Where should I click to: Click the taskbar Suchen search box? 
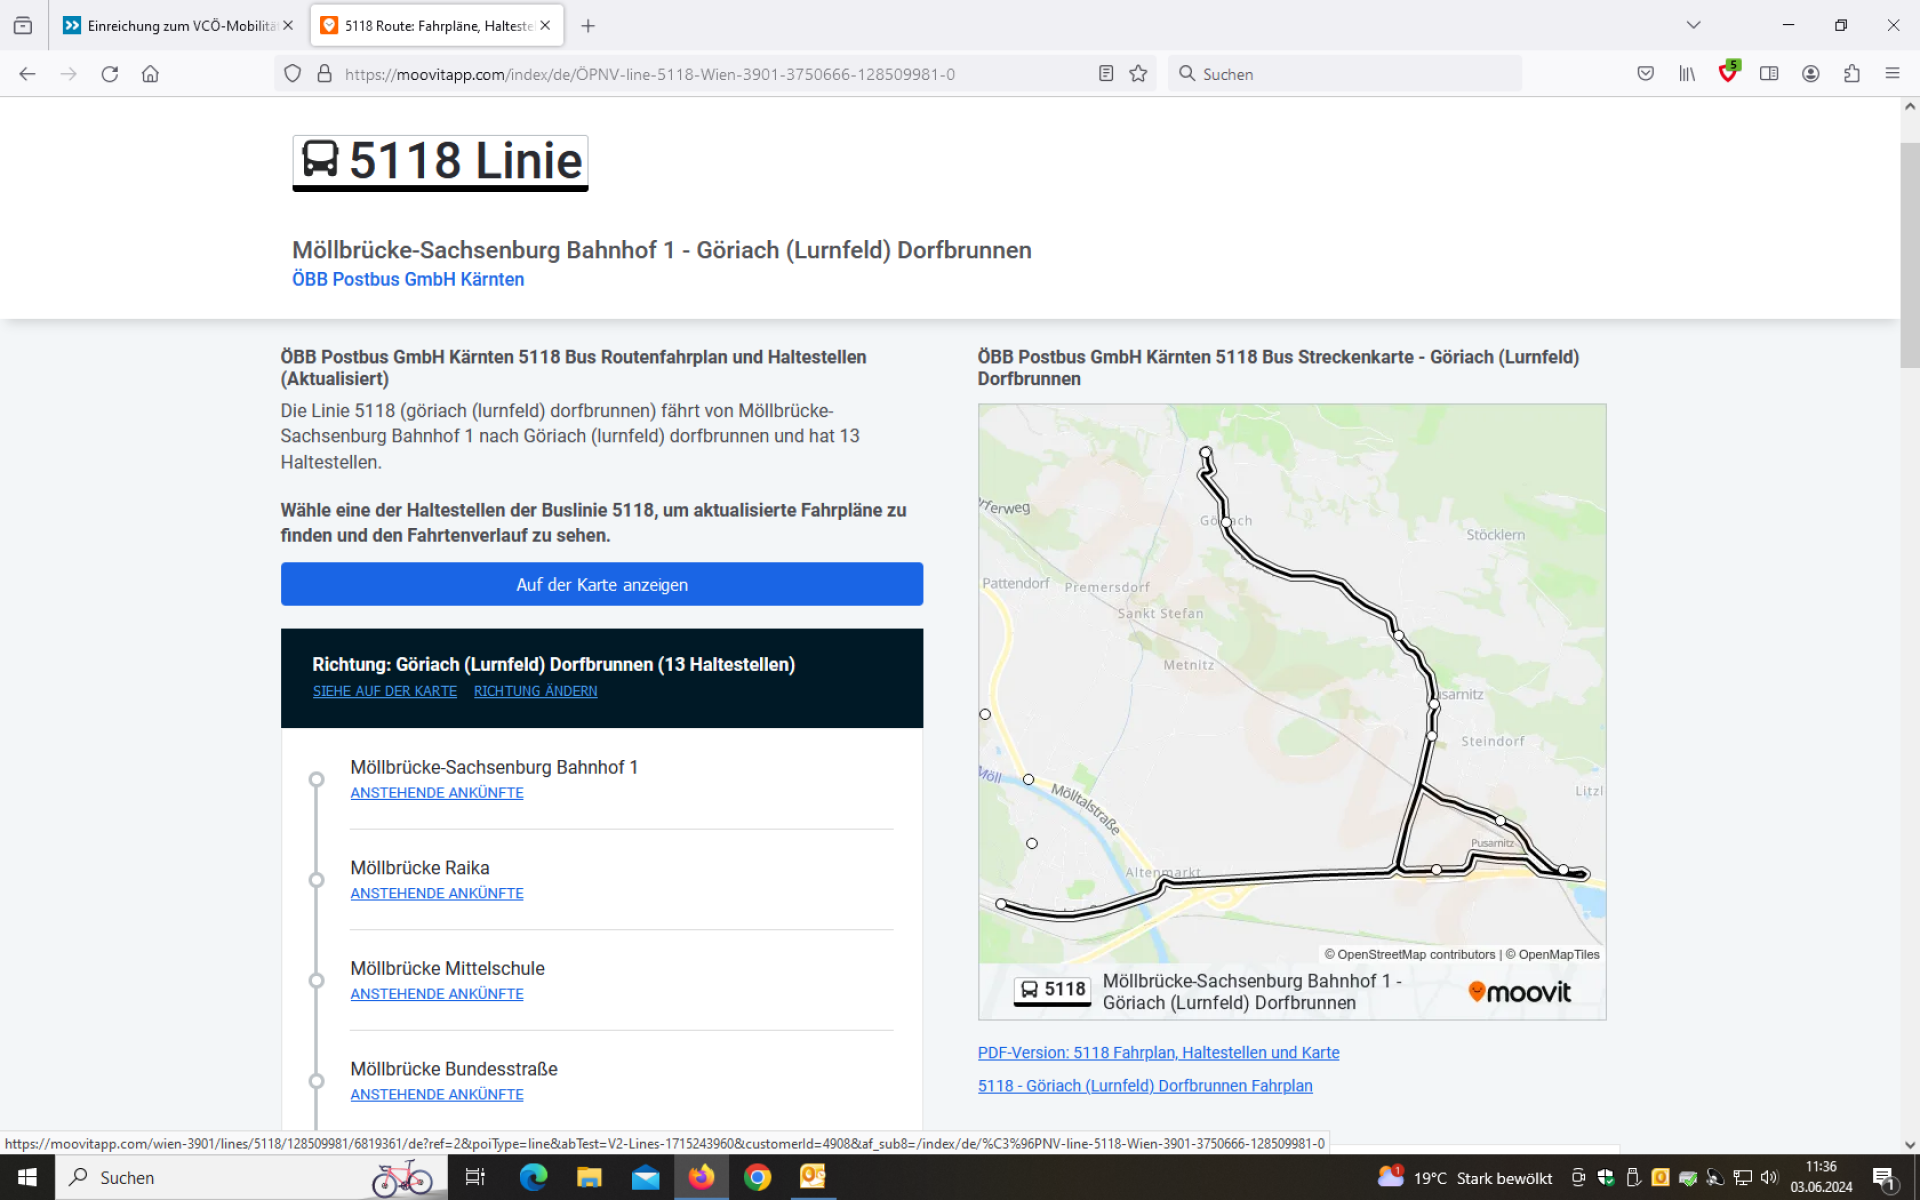click(250, 1178)
